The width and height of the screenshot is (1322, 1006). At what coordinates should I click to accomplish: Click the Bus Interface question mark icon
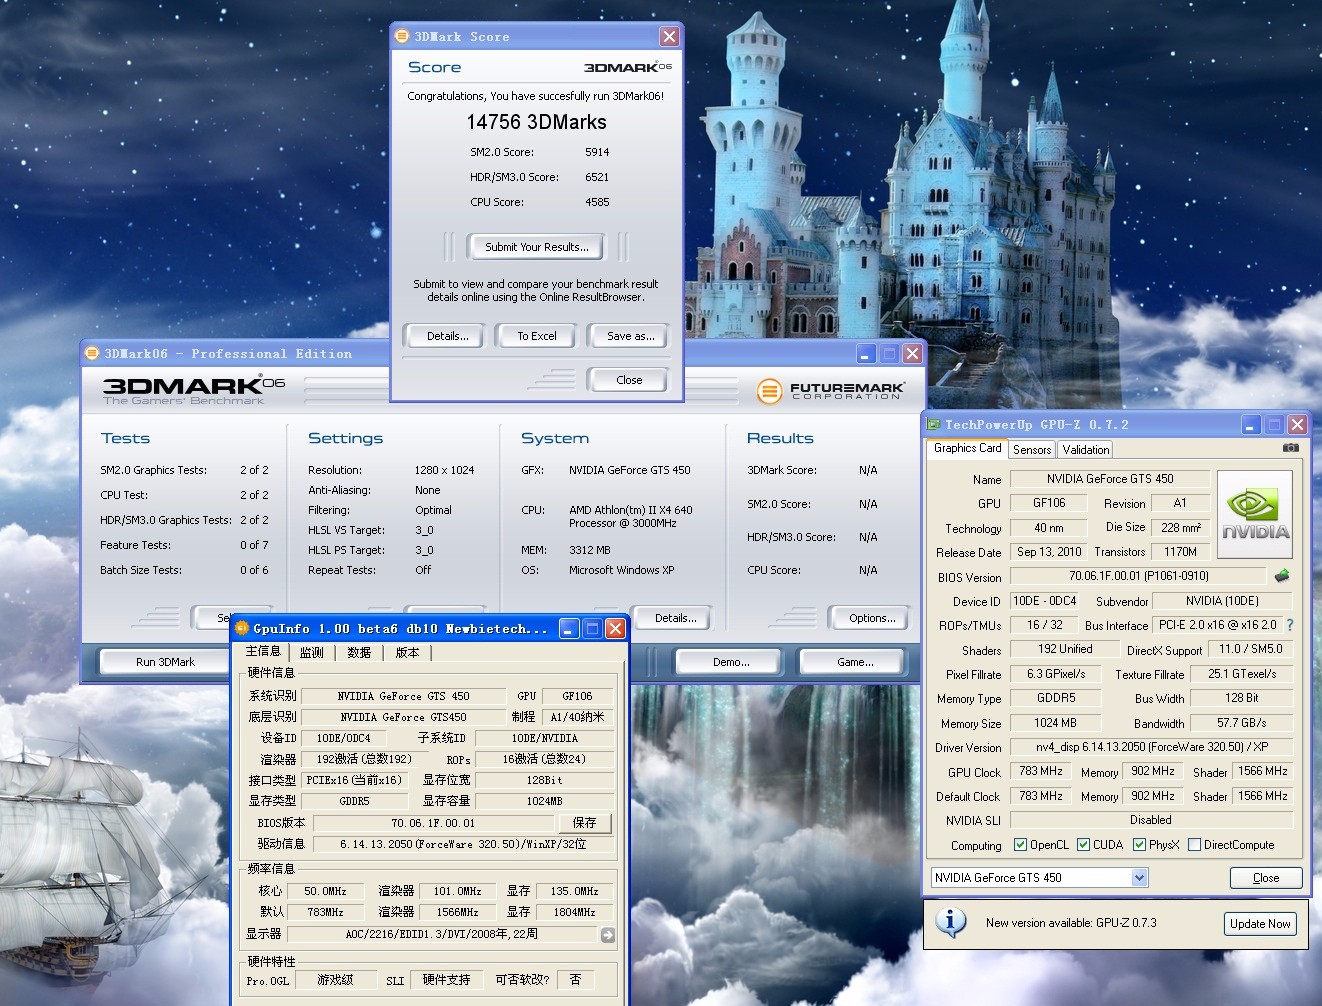(x=1290, y=625)
